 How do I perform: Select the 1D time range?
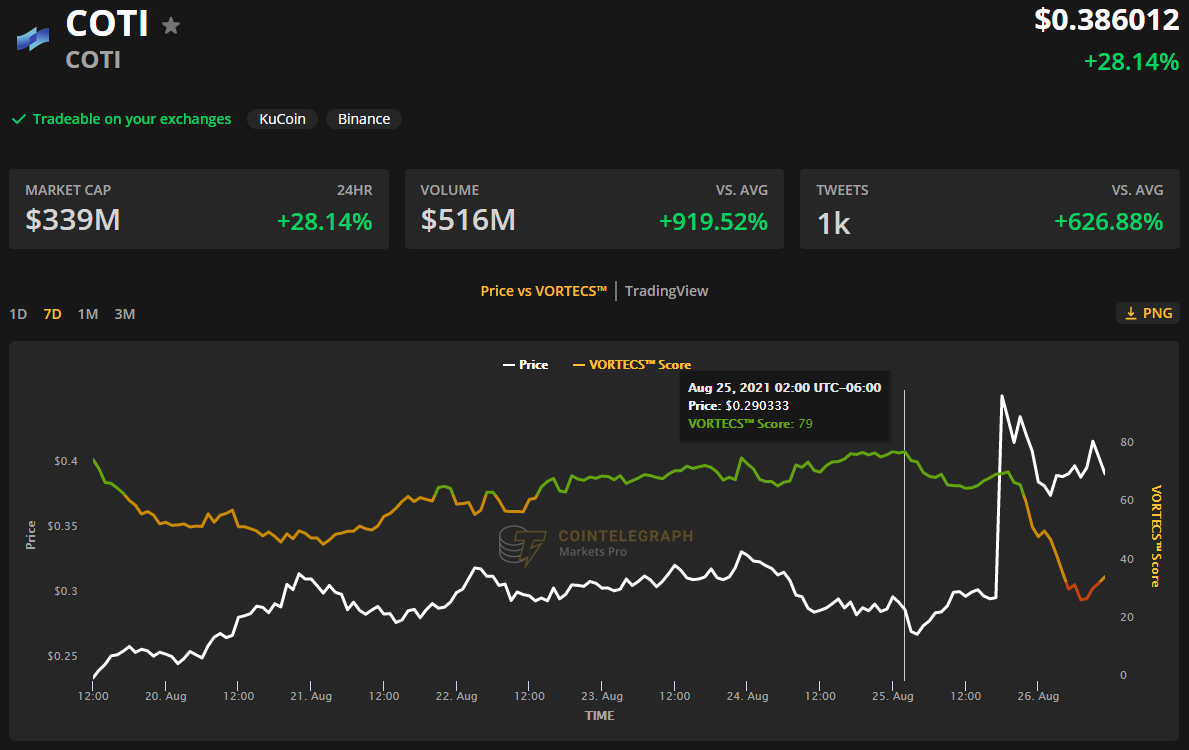click(18, 314)
